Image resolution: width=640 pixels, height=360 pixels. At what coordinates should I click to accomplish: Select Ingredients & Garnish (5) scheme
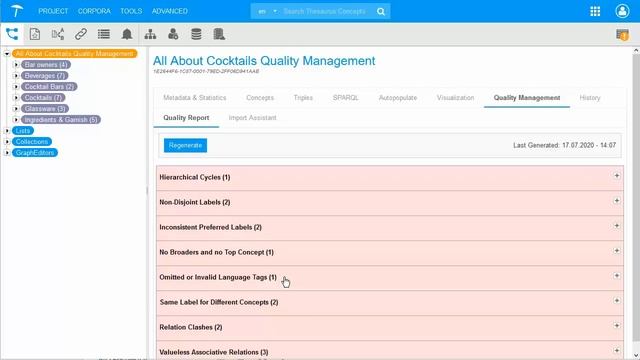[61, 120]
